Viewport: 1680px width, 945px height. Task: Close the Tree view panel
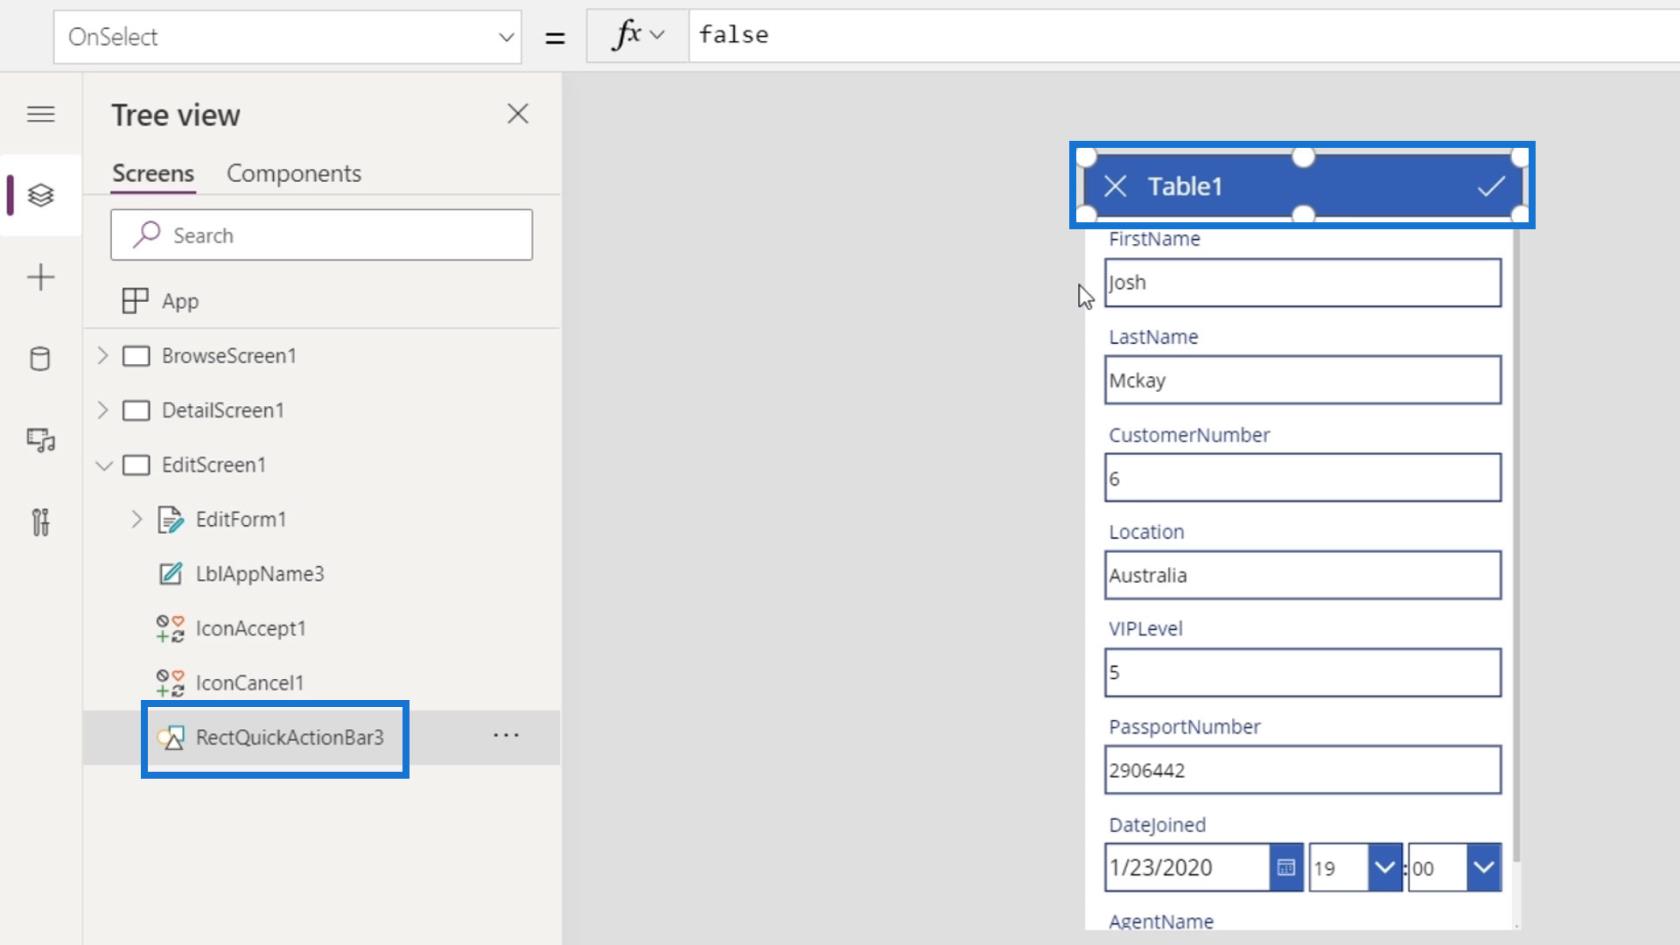[x=517, y=114]
